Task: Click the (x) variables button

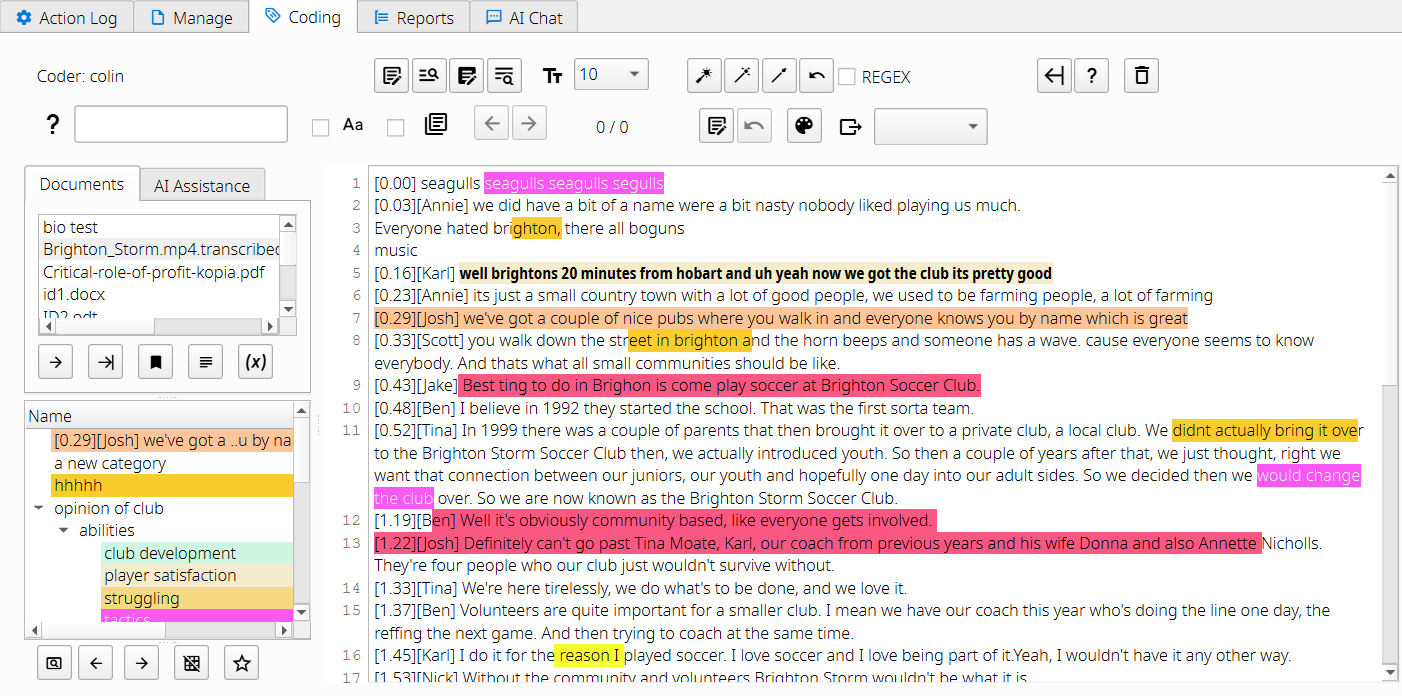Action: tap(255, 362)
